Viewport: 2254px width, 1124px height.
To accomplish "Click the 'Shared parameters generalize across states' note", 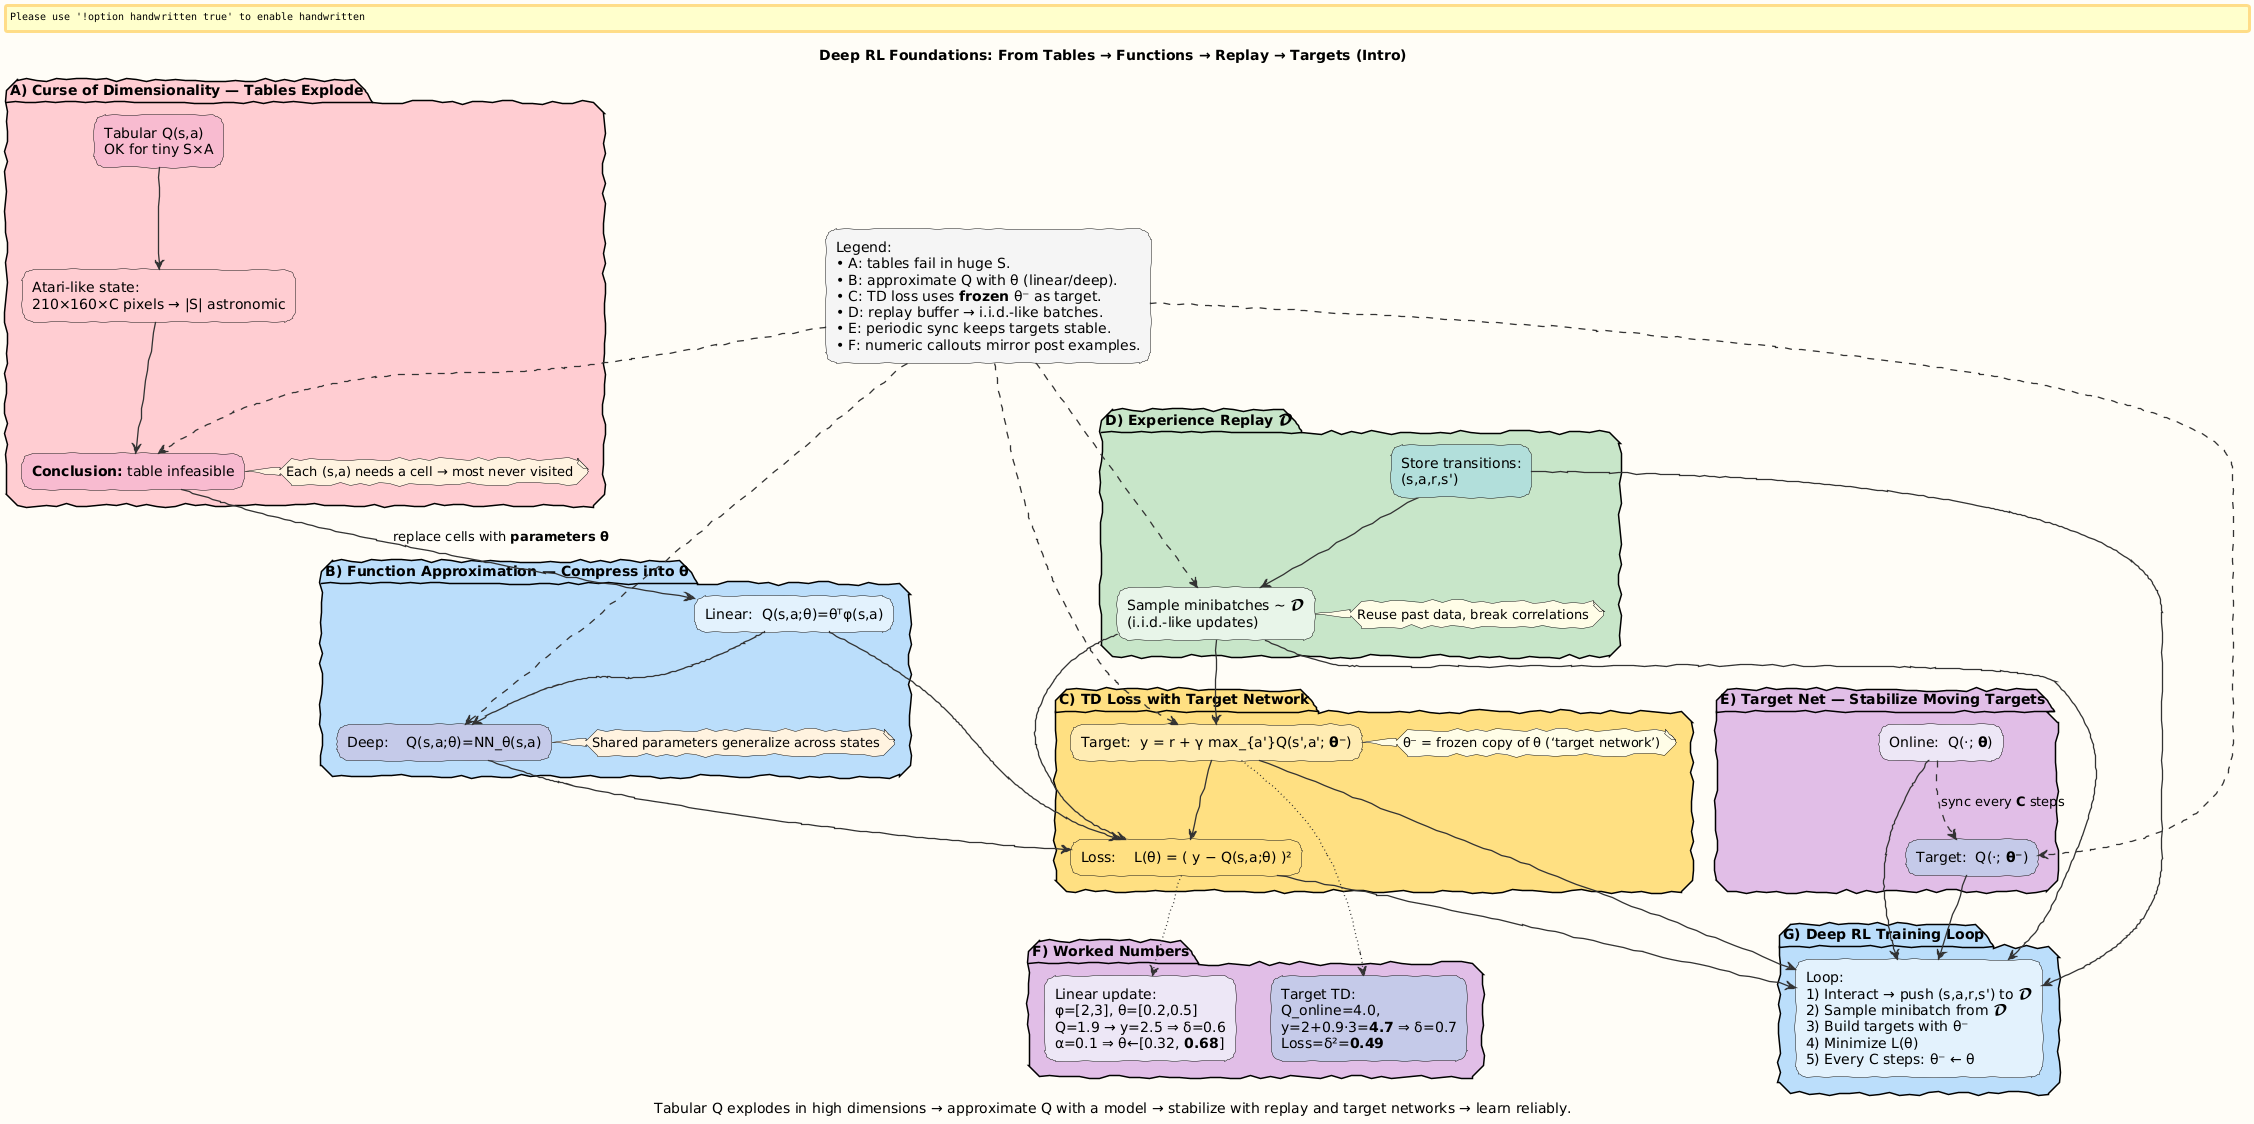I will pyautogui.click(x=737, y=742).
